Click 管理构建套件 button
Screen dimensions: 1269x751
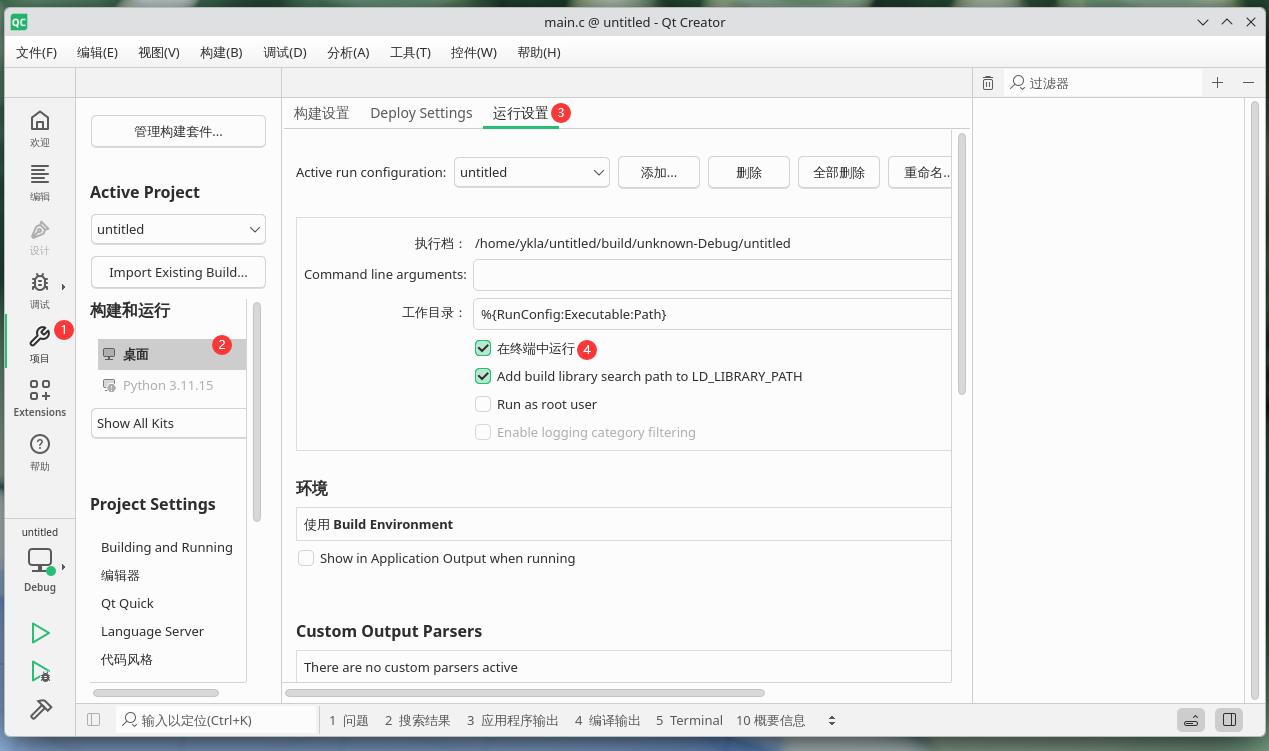(x=178, y=131)
